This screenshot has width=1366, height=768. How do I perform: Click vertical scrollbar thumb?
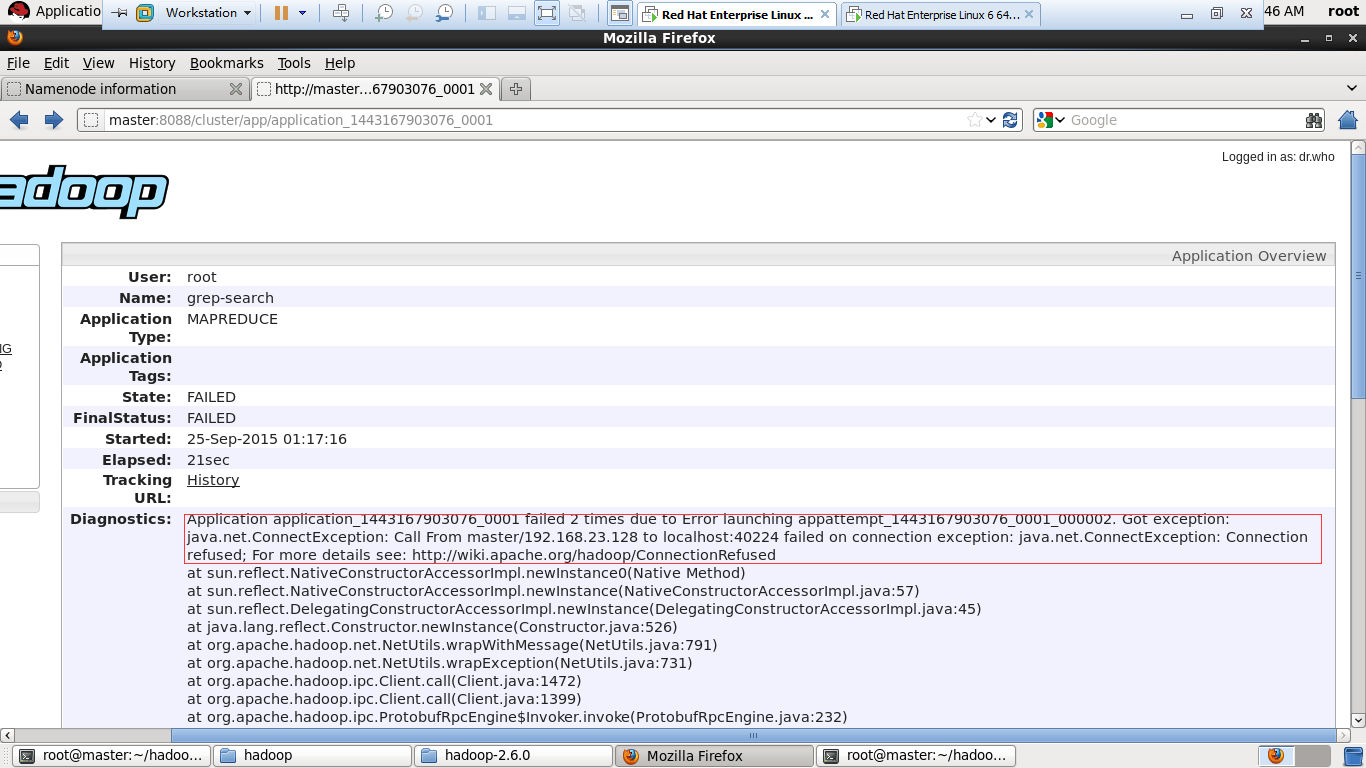pyautogui.click(x=1358, y=275)
